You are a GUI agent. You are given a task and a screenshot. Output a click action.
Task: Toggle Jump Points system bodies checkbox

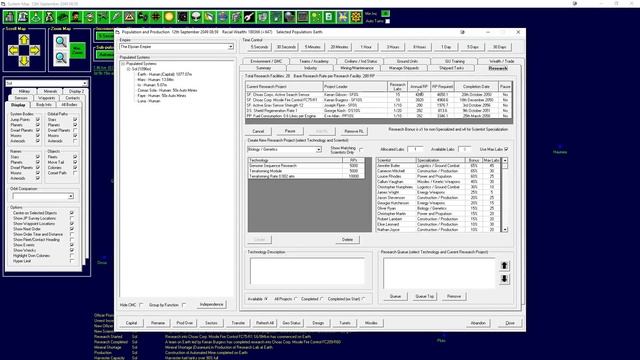pyautogui.click(x=38, y=120)
